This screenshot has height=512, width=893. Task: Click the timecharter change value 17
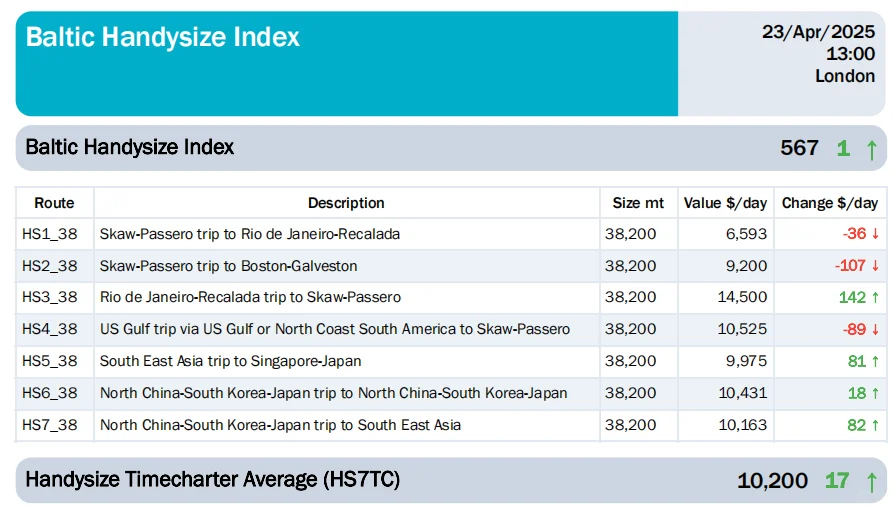click(x=837, y=481)
